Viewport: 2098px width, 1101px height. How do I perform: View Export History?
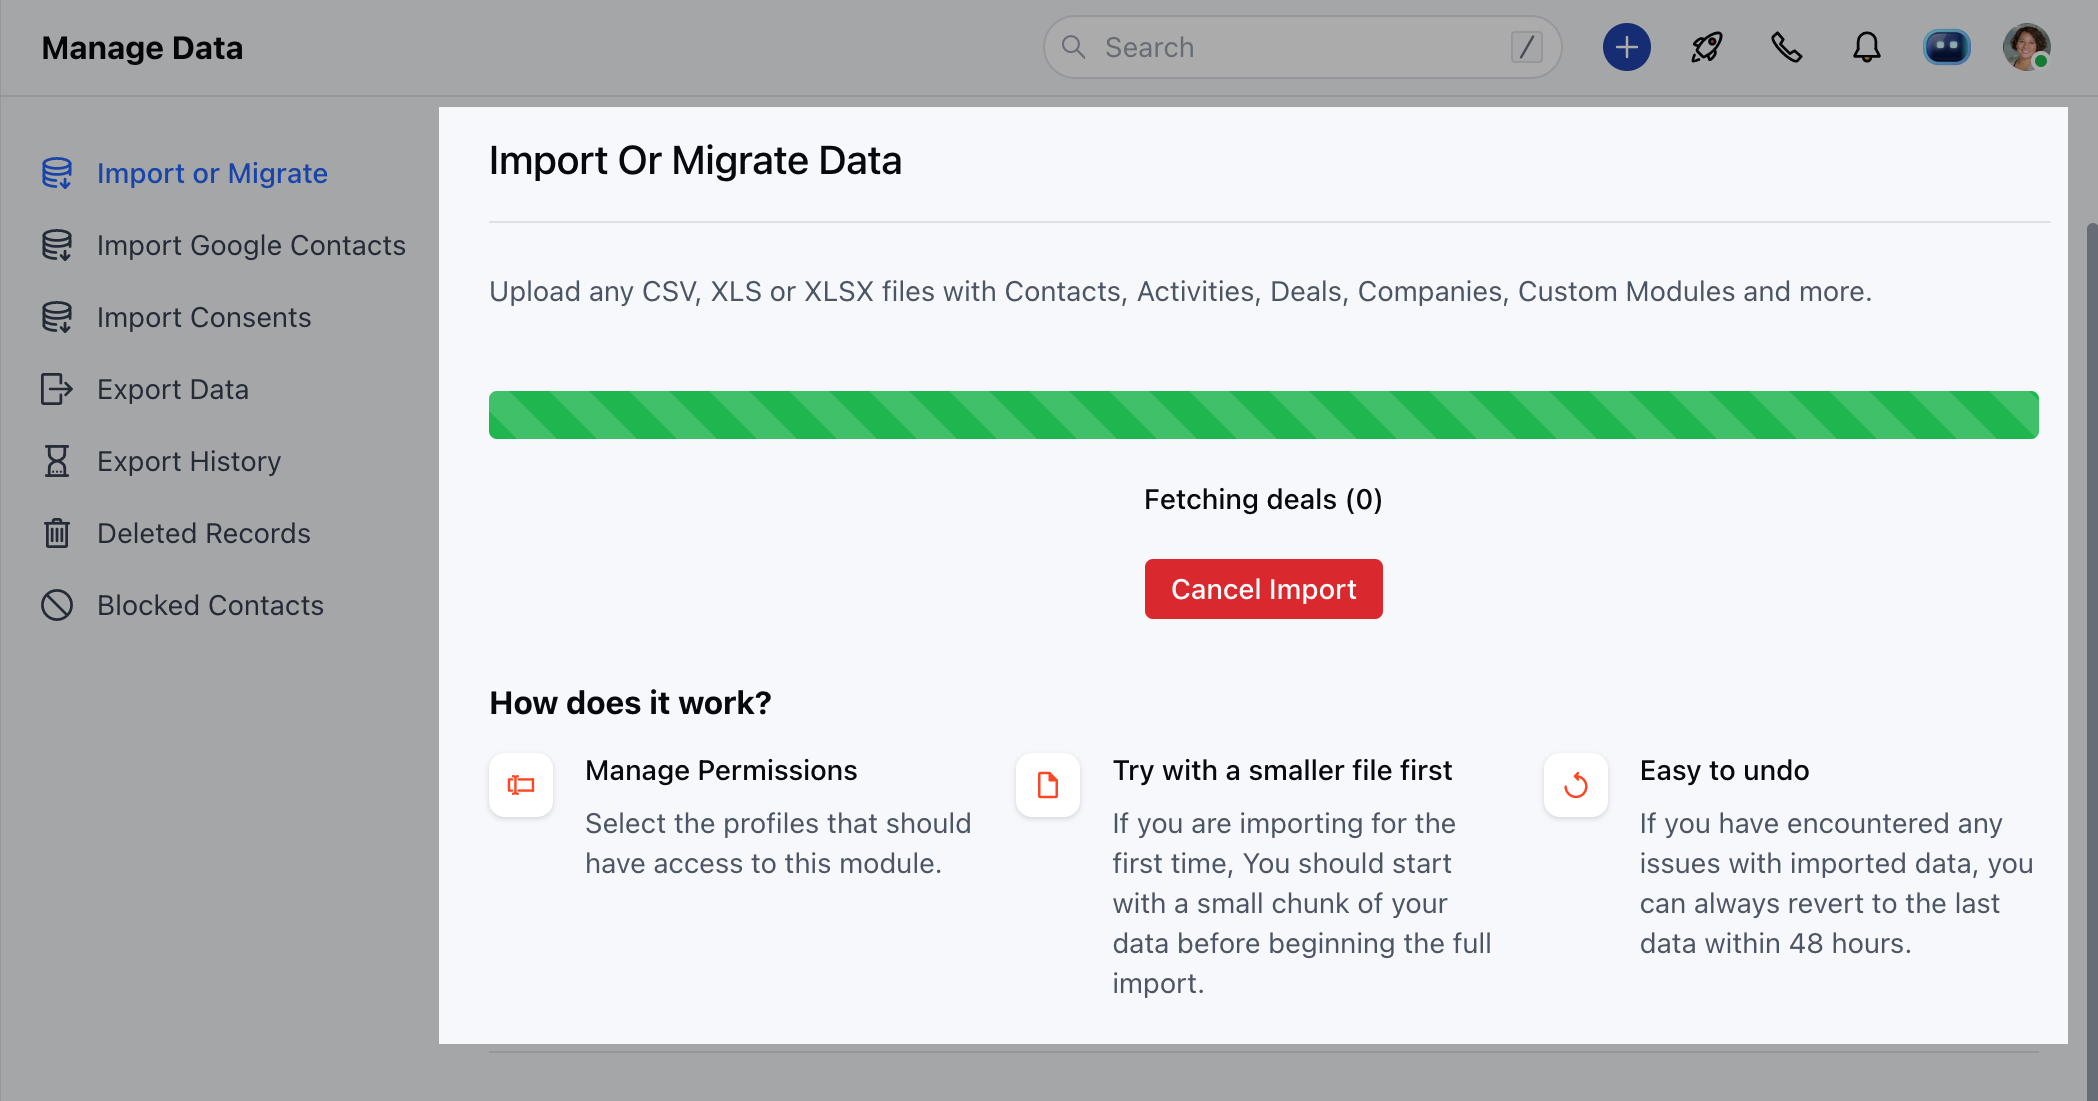(x=189, y=461)
